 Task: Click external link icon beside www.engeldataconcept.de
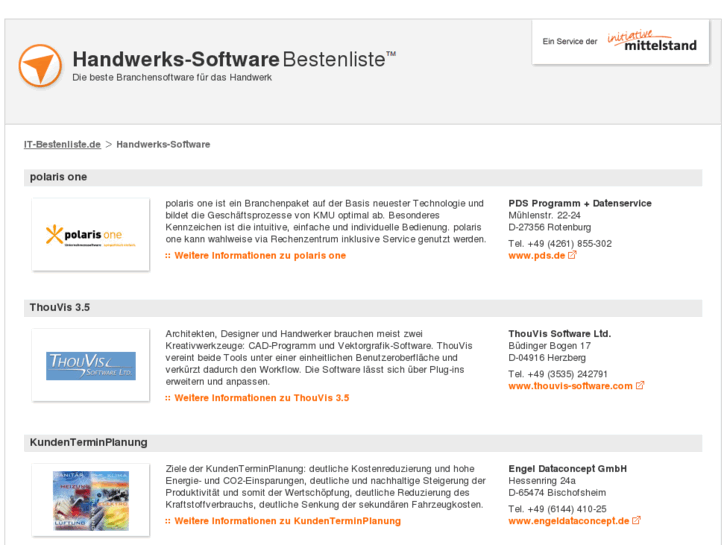point(637,520)
